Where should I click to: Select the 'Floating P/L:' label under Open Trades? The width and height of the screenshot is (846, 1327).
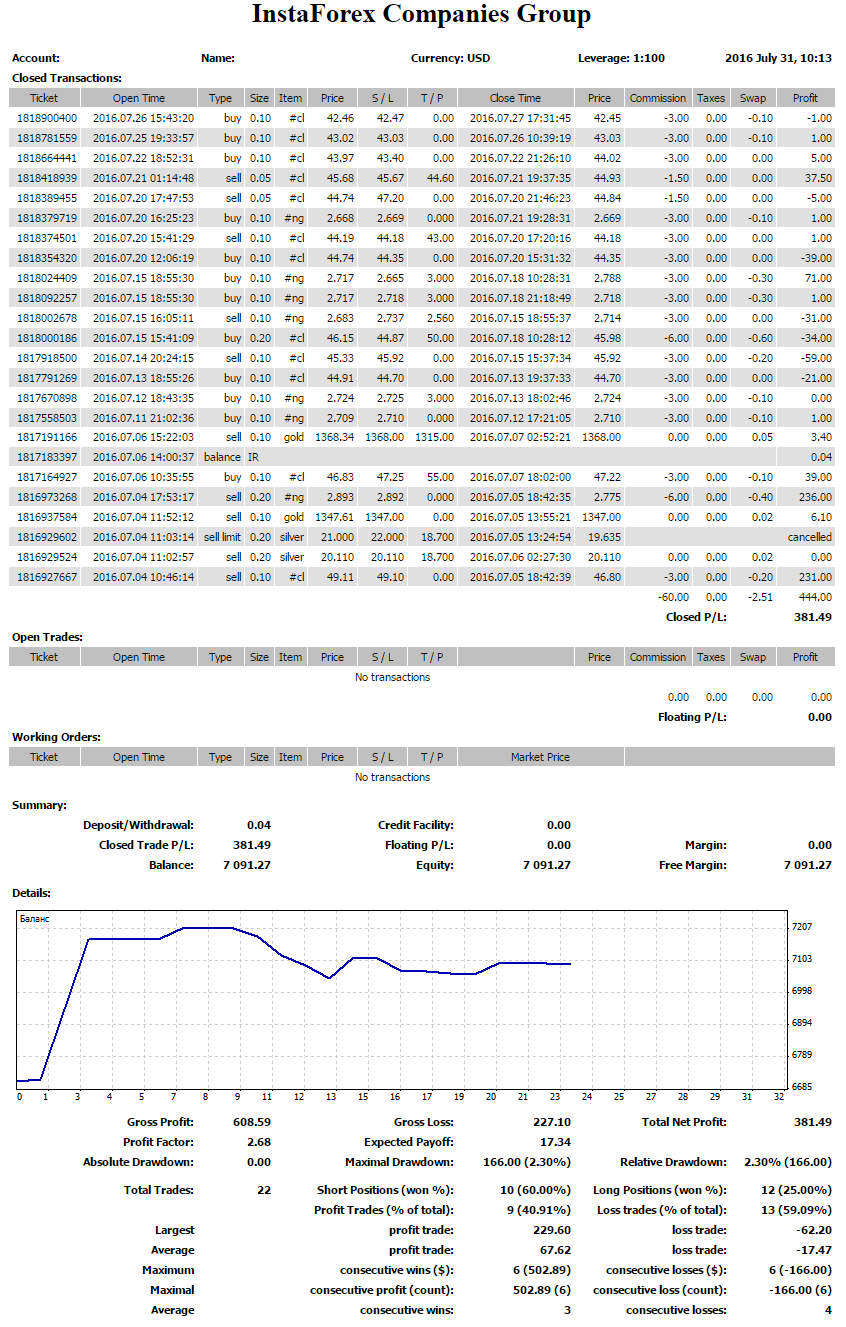[x=692, y=717]
